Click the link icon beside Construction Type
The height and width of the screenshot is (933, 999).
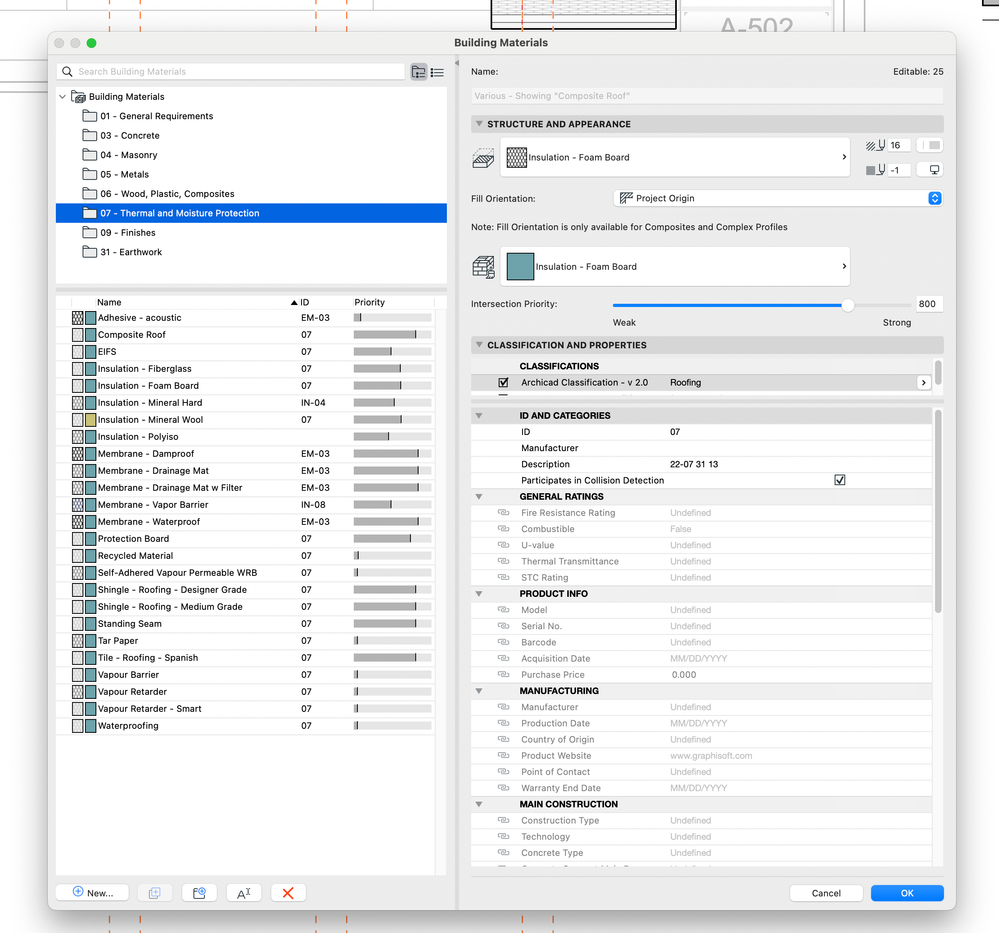(x=503, y=820)
